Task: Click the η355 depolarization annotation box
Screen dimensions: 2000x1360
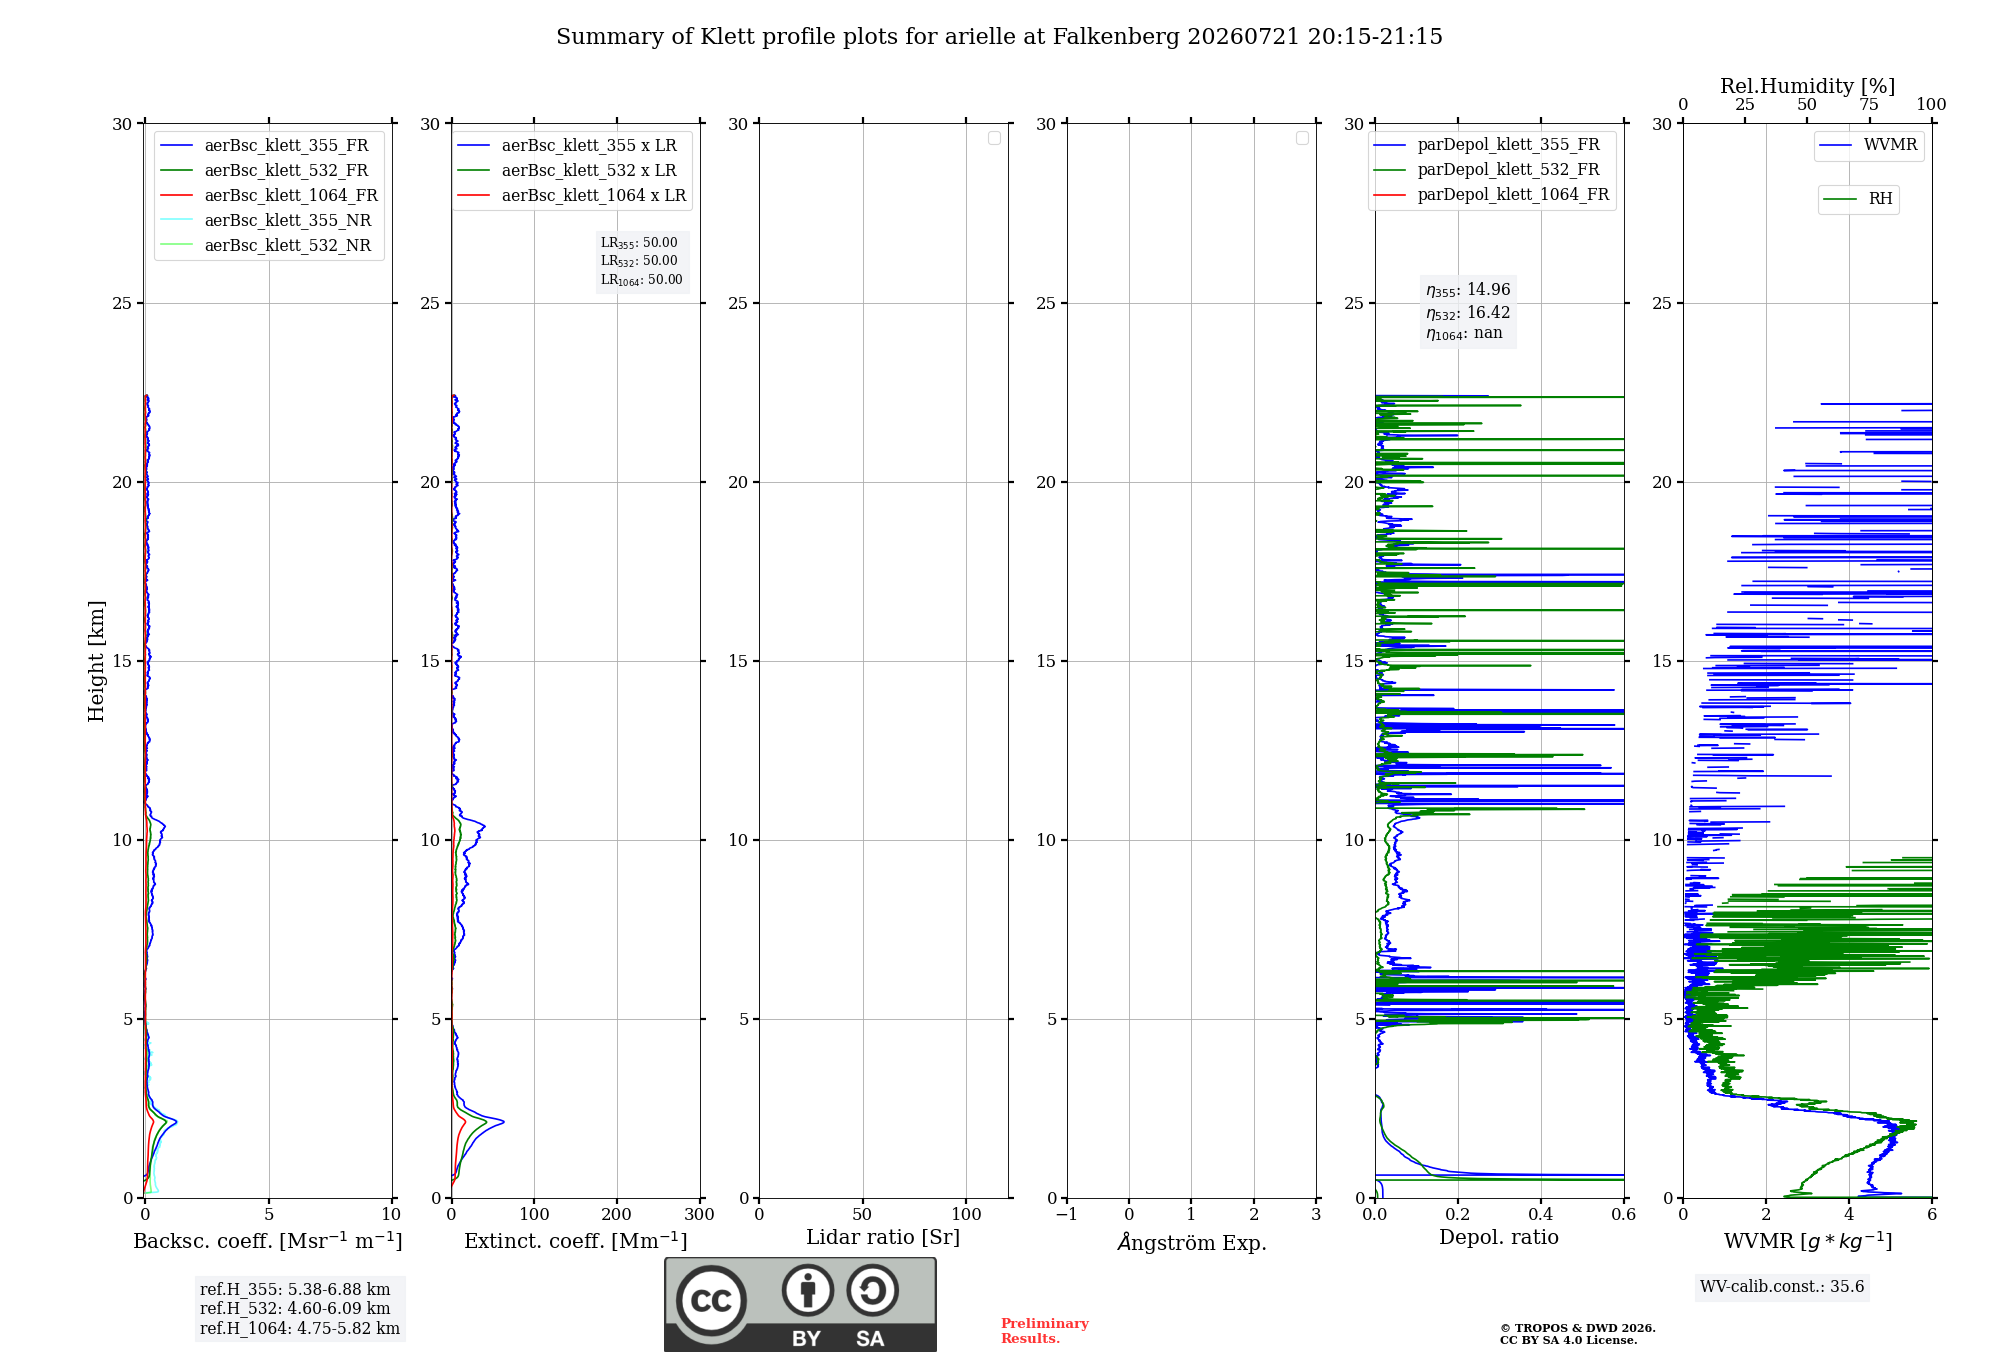Action: [1468, 311]
